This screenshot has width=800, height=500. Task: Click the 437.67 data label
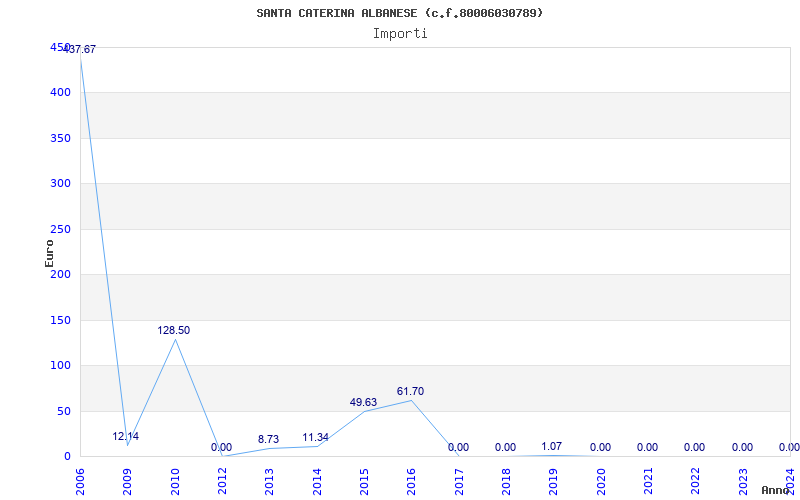point(79,49)
